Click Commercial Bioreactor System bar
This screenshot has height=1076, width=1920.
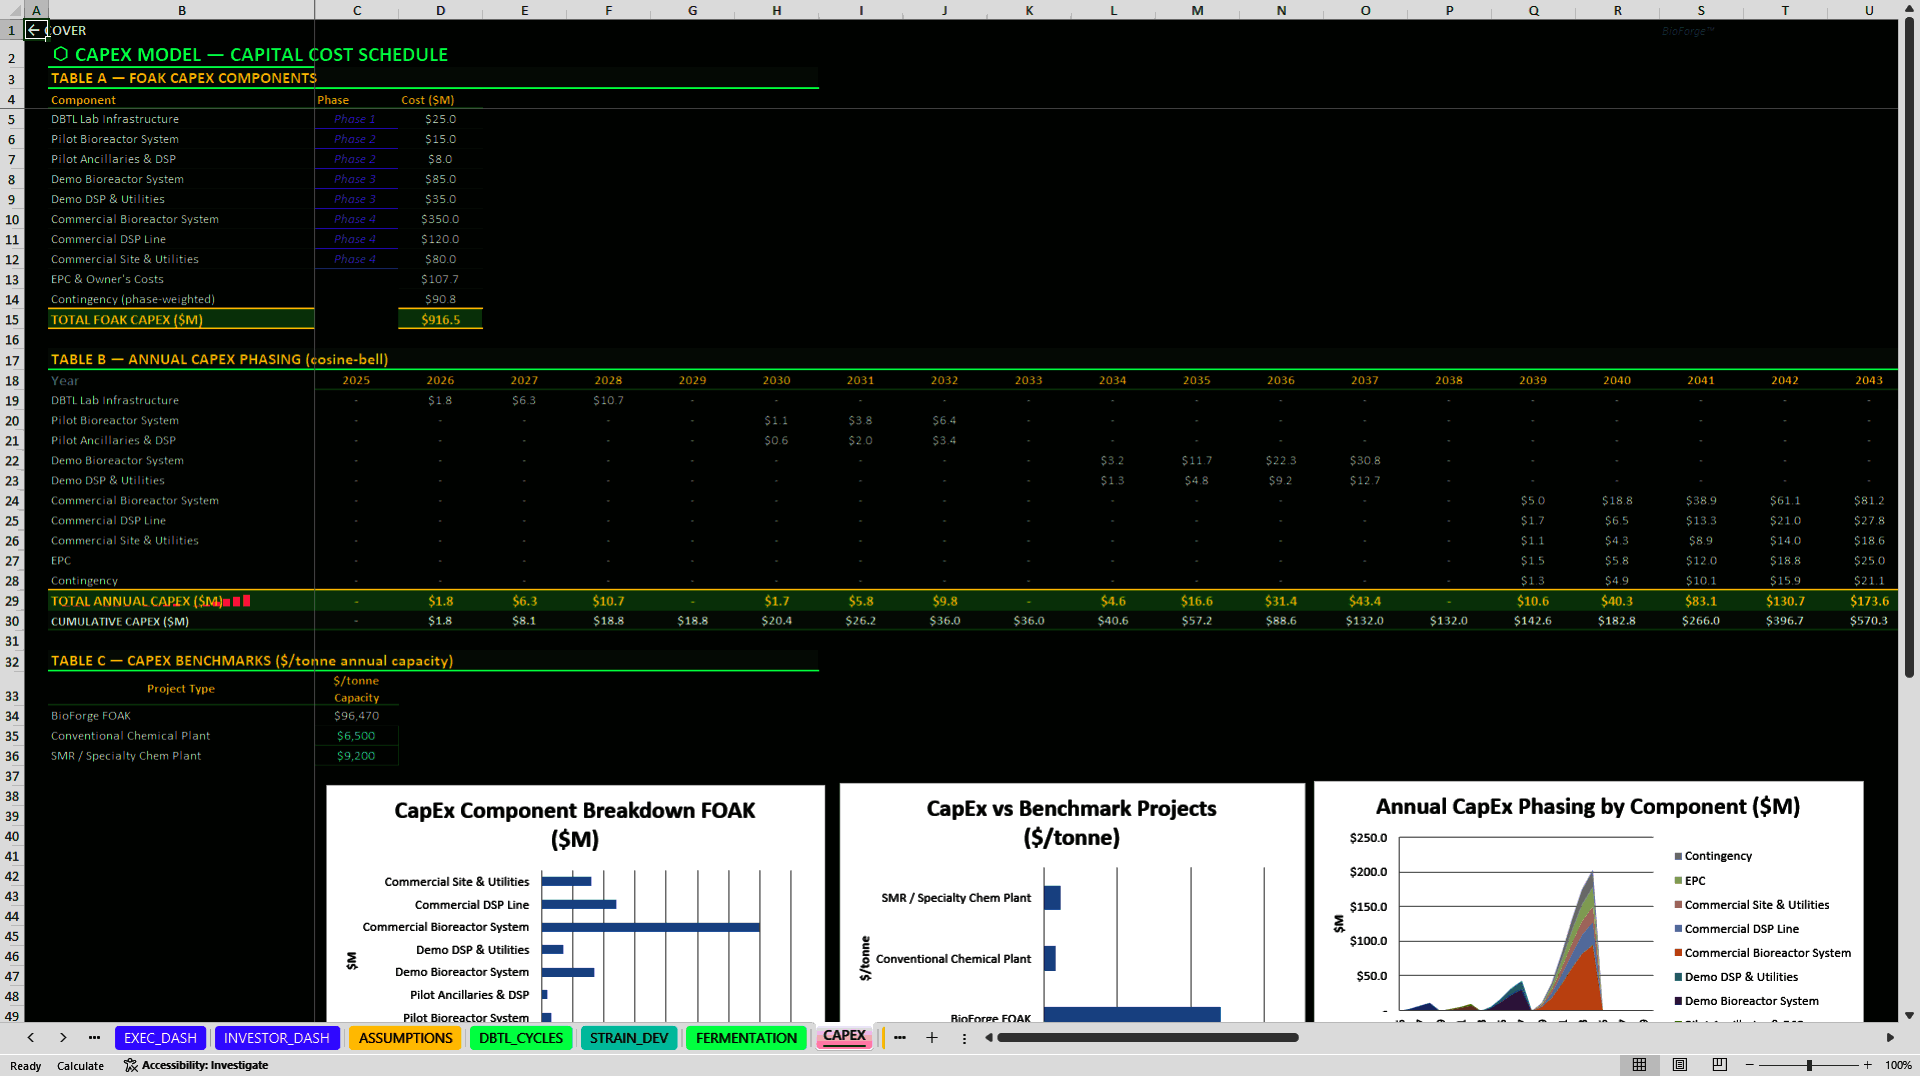click(651, 927)
